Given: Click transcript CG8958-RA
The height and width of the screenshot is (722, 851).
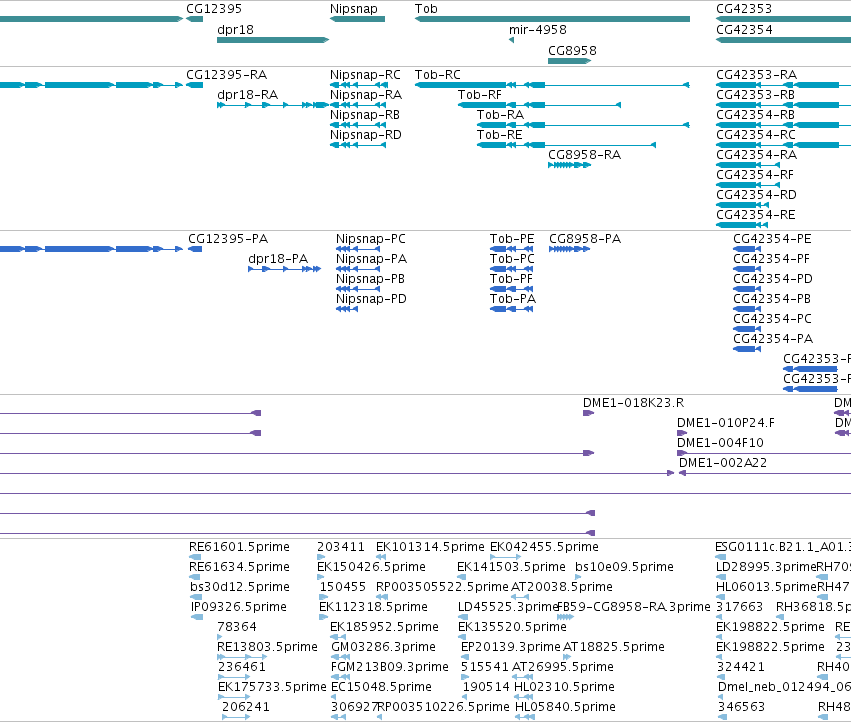Looking at the screenshot, I should [x=569, y=165].
